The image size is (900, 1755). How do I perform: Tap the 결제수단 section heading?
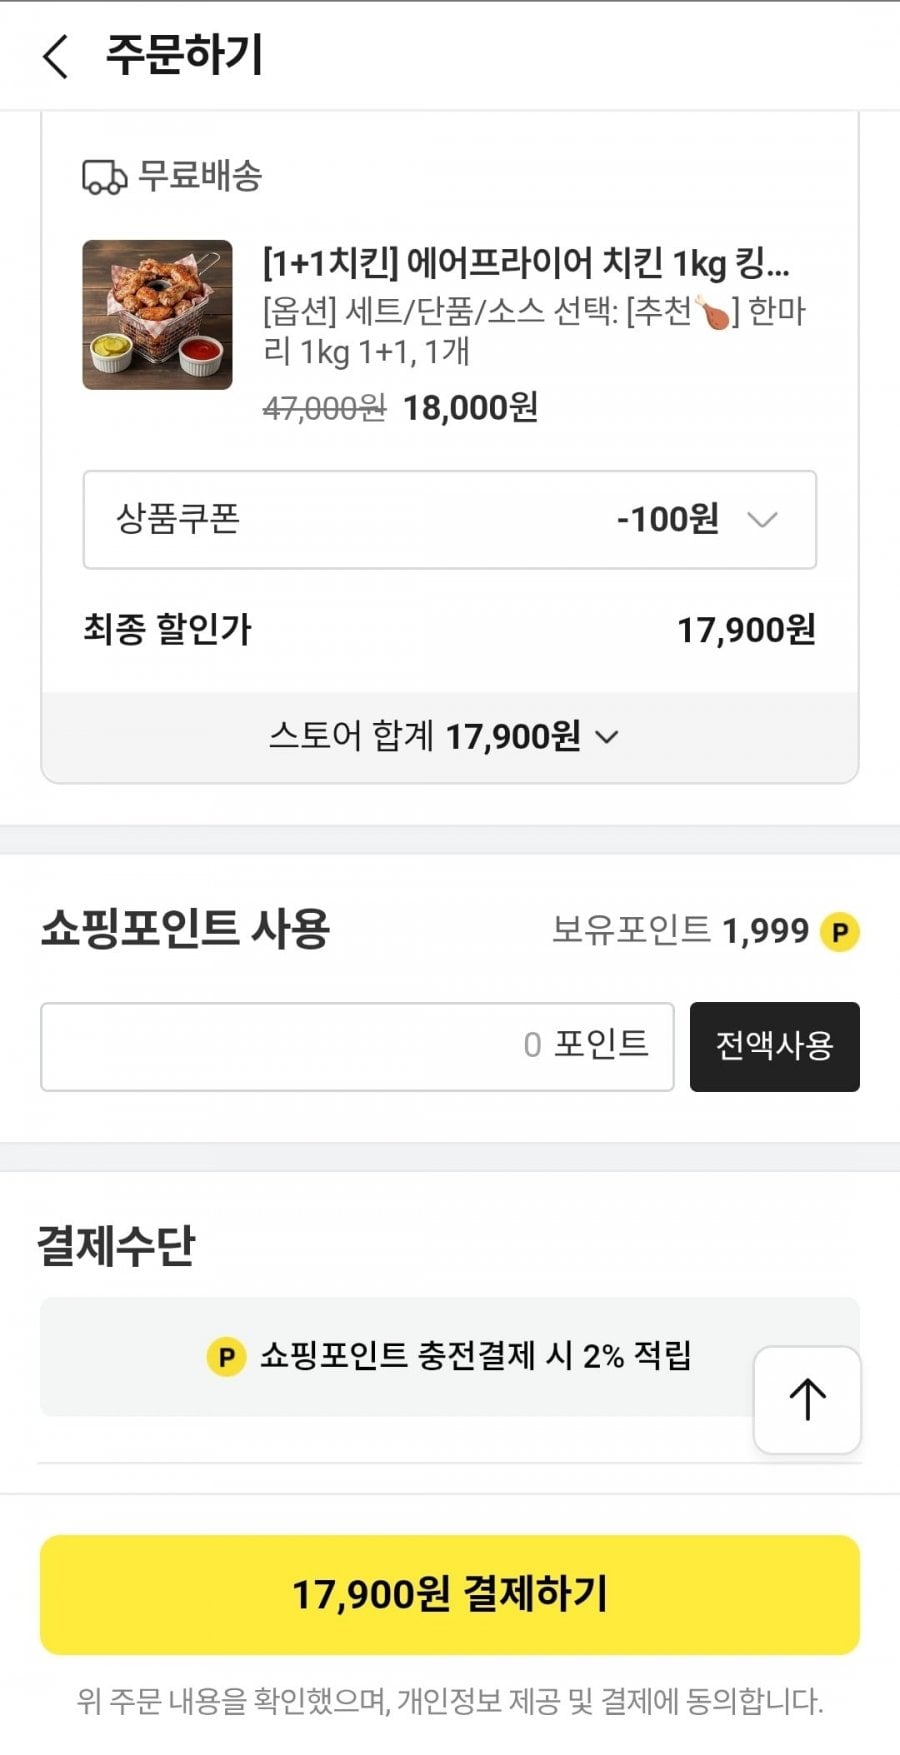point(116,1246)
